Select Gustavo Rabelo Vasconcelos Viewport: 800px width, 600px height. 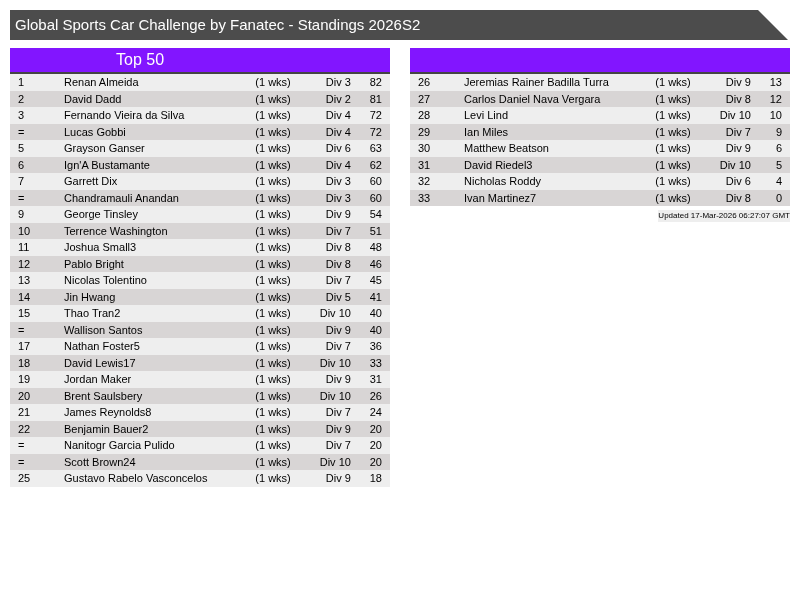(136, 478)
